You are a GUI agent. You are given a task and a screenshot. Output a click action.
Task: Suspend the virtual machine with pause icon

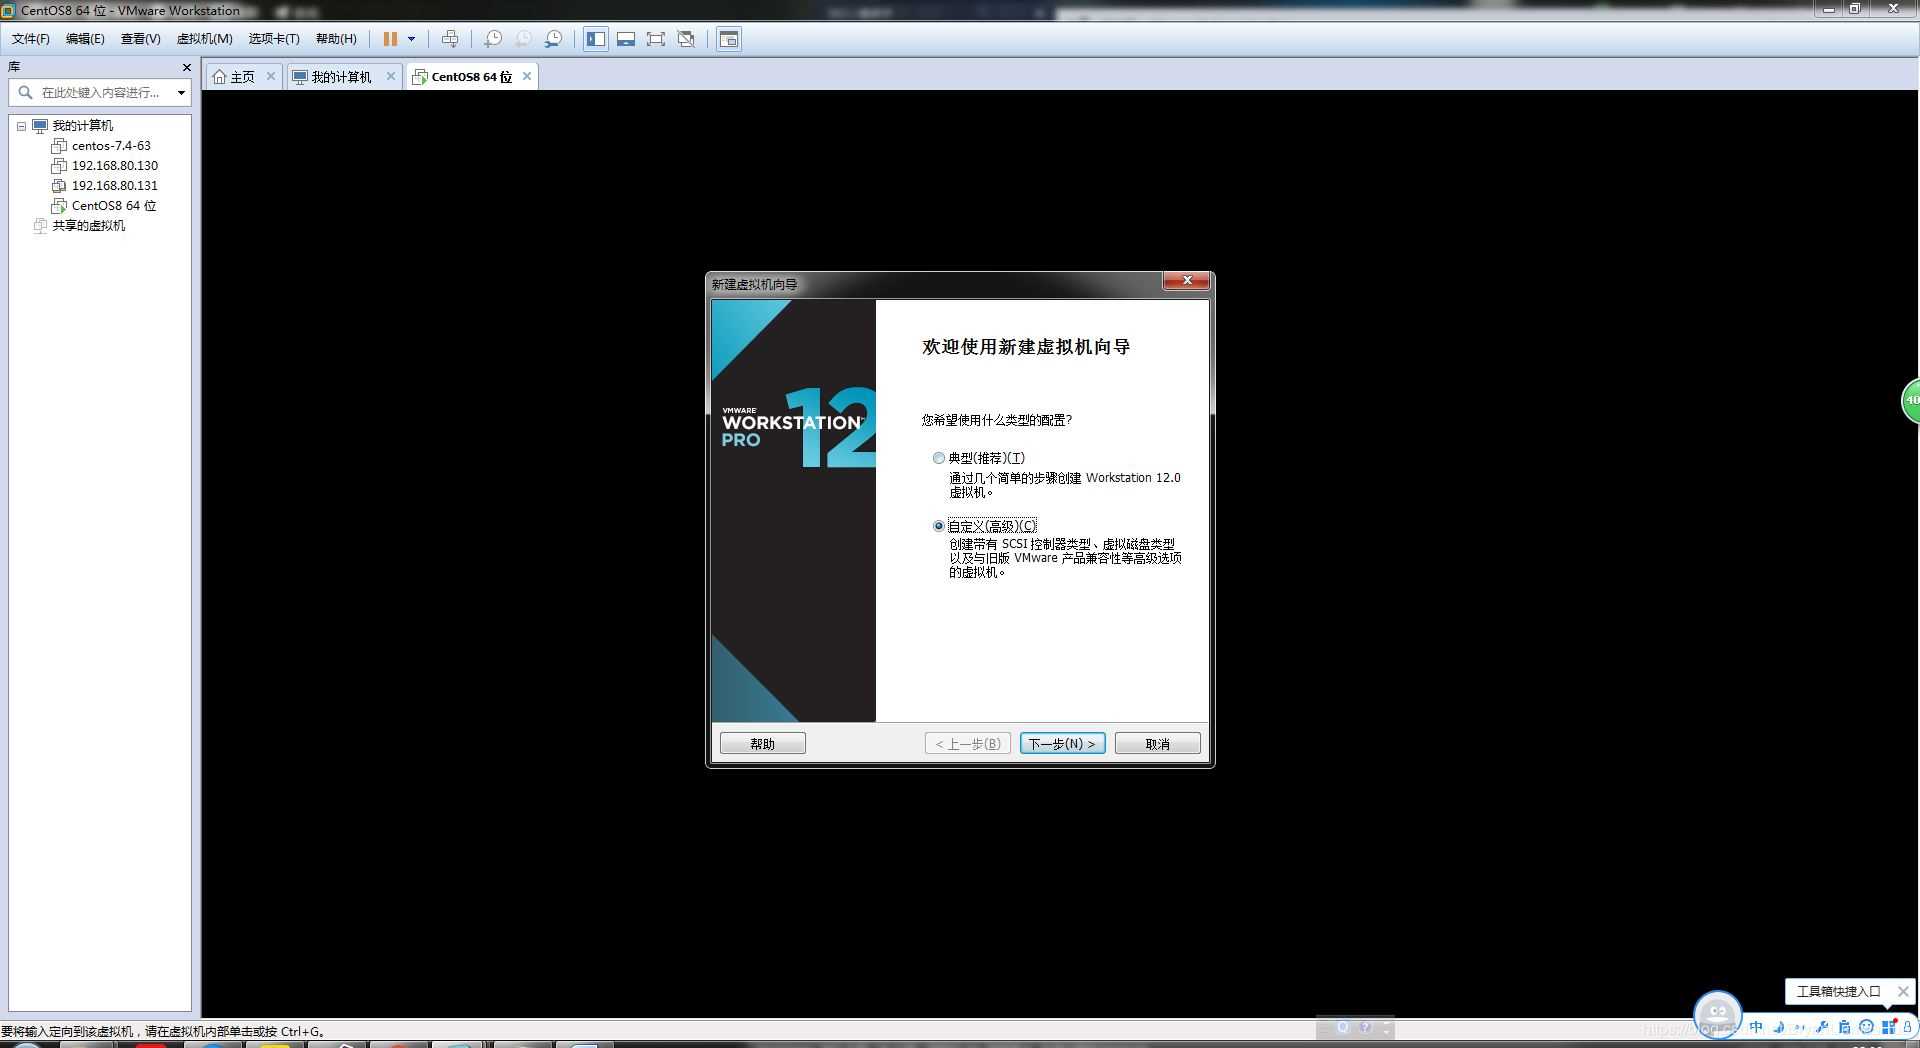coord(391,39)
